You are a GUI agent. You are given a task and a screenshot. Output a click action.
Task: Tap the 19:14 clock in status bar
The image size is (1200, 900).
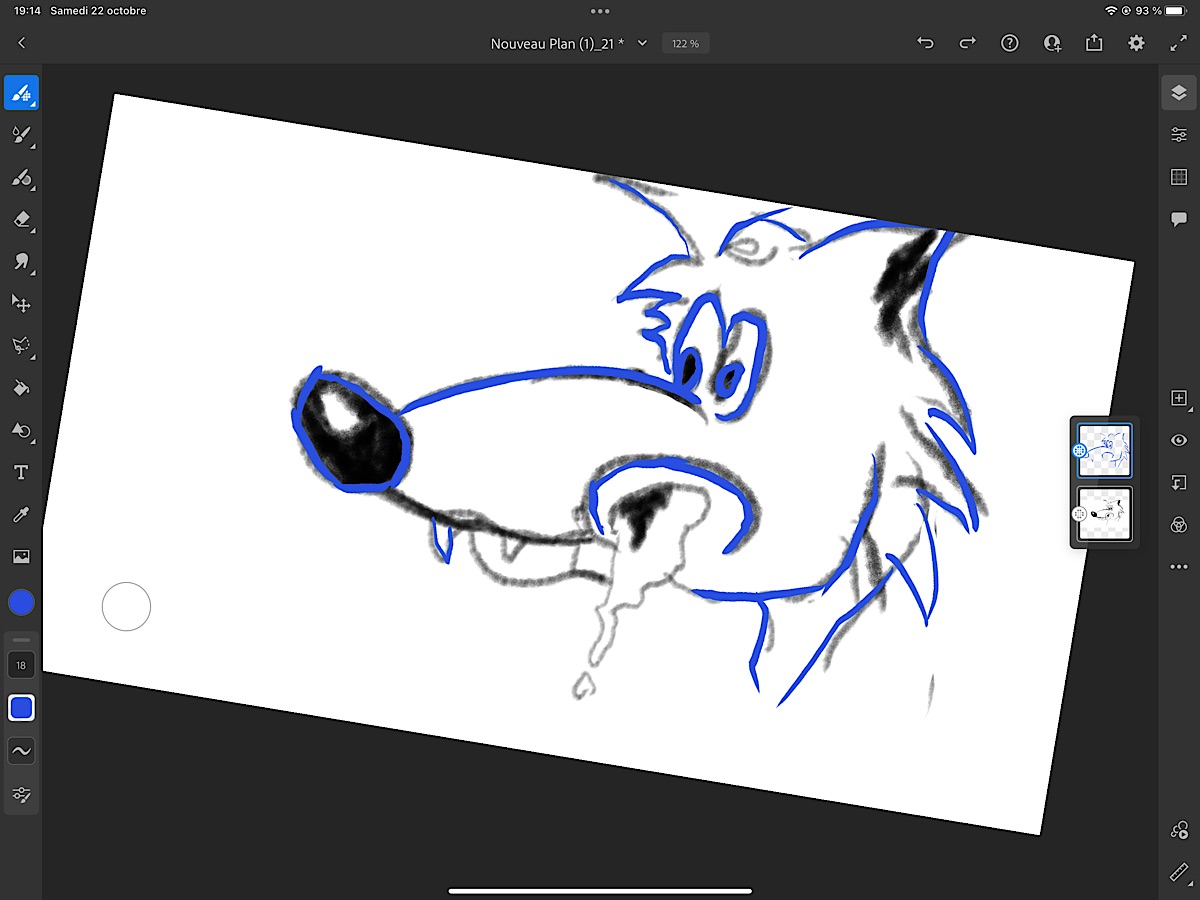(x=27, y=11)
